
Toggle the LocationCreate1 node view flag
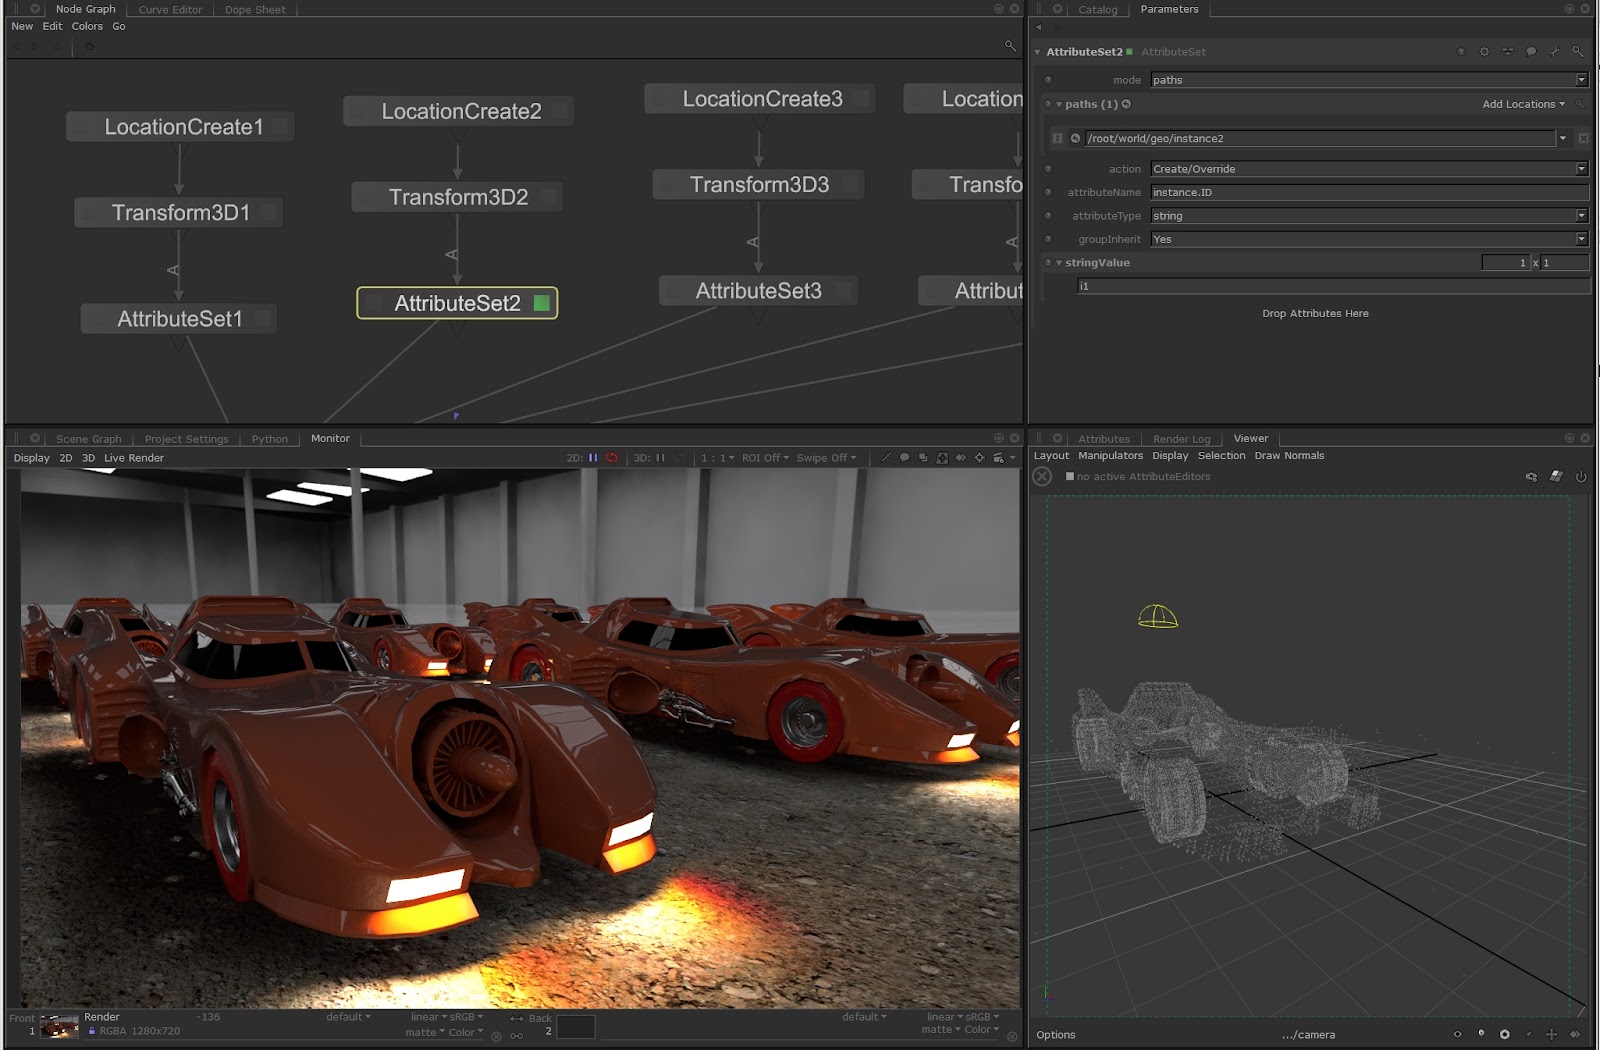[x=281, y=127]
